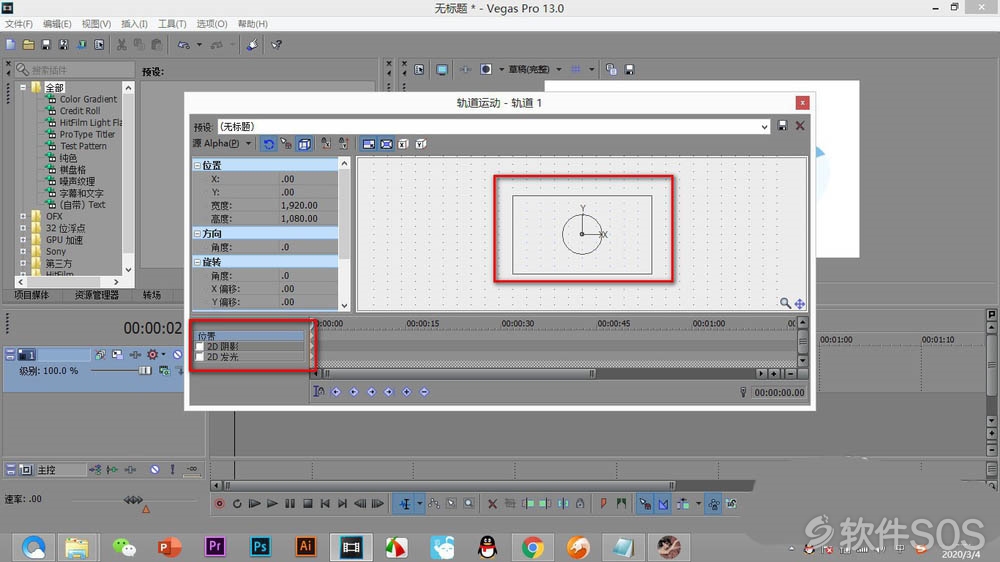Image resolution: width=1000 pixels, height=562 pixels.
Task: Expand the GPU 加速 folder
Action: 23,240
